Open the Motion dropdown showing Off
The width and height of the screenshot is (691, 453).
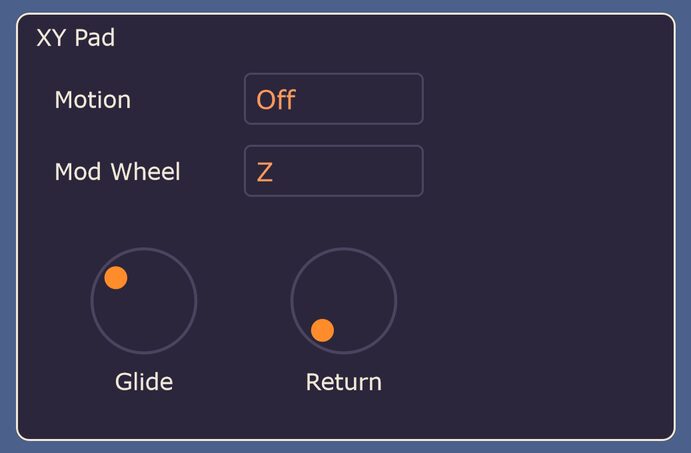point(334,99)
